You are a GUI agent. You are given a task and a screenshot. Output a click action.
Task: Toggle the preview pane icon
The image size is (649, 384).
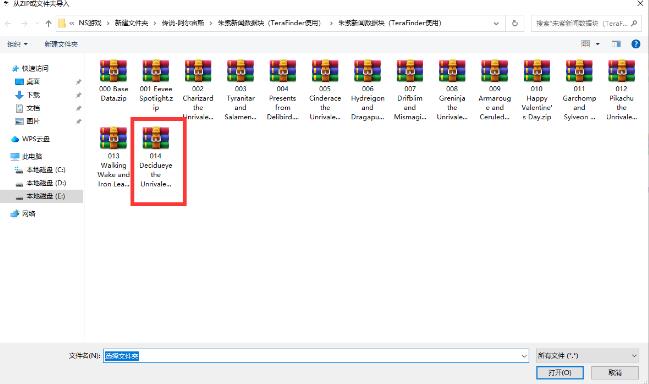coord(616,44)
